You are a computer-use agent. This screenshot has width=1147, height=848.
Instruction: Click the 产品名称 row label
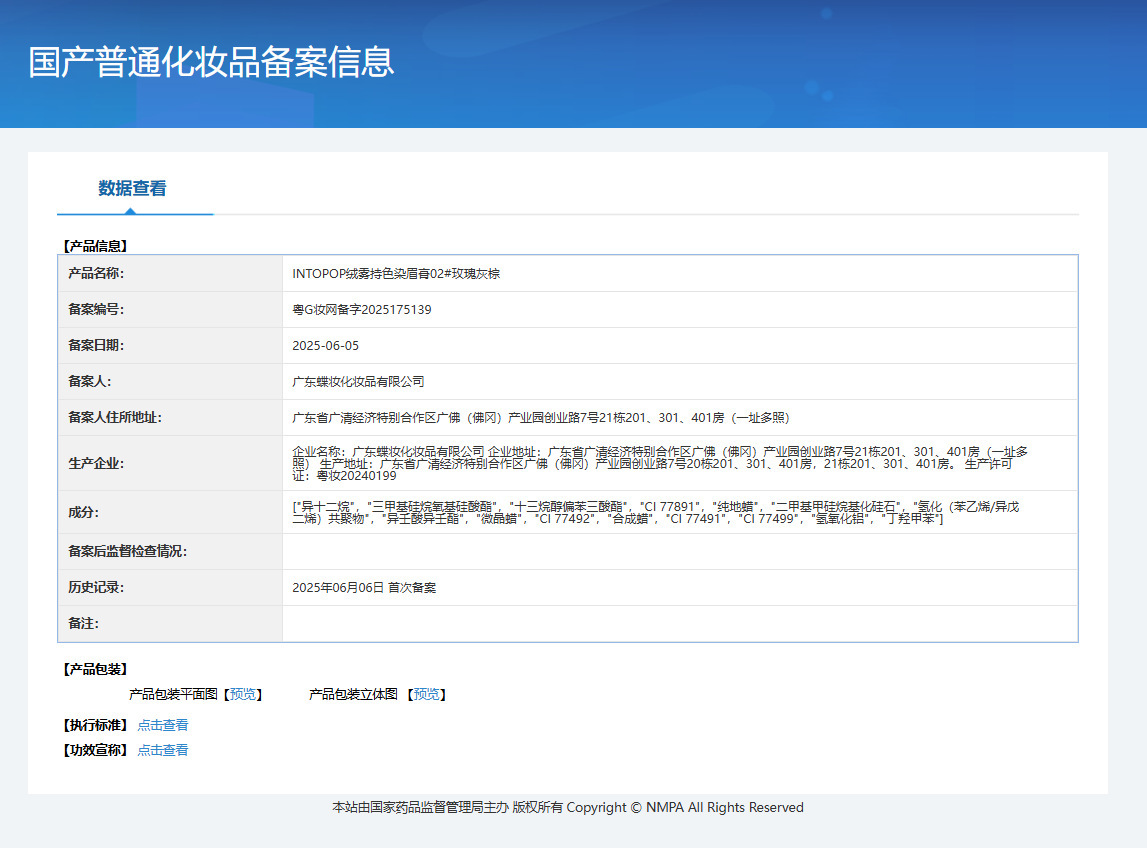click(96, 274)
